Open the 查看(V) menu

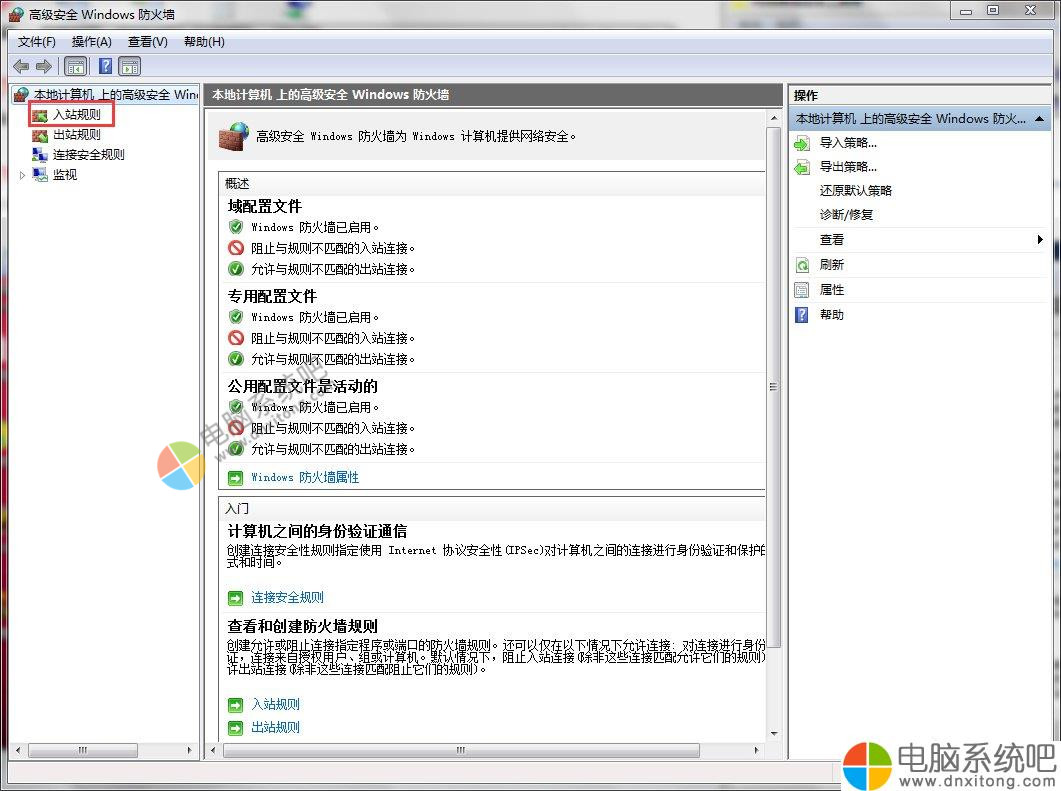[x=148, y=42]
